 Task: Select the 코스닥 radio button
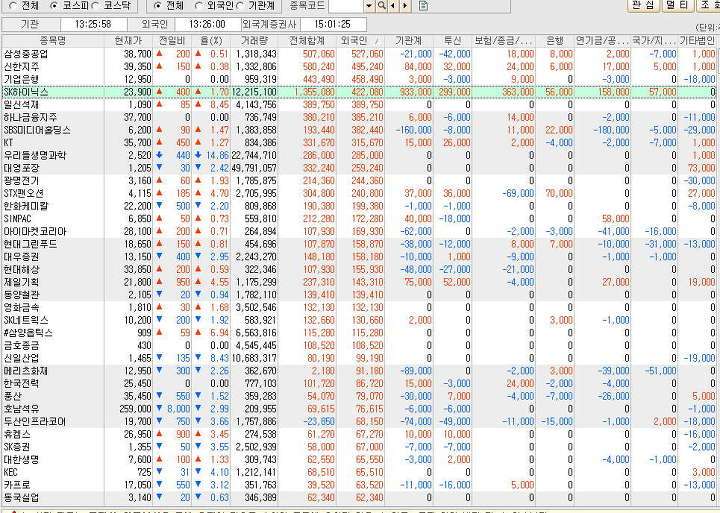96,6
